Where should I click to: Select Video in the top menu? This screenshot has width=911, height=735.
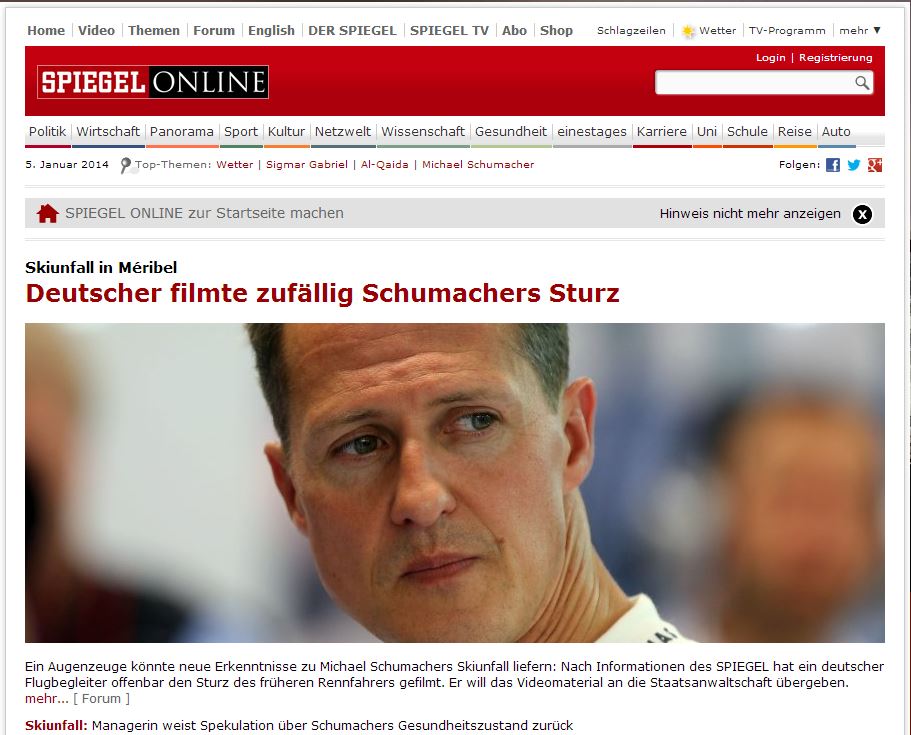(x=96, y=30)
